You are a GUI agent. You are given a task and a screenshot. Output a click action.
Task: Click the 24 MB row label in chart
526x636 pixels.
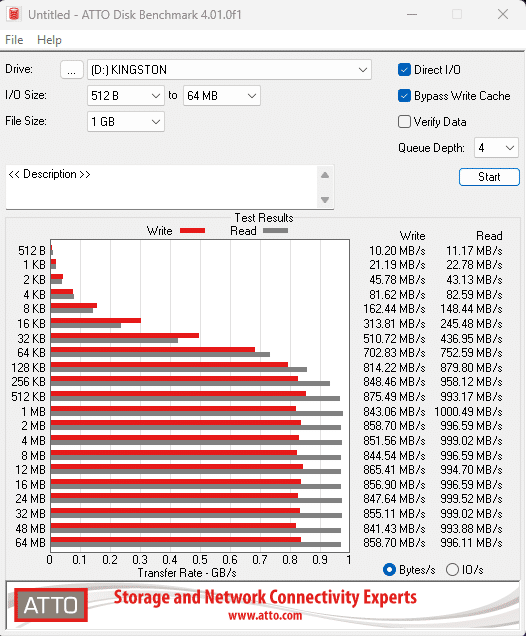[x=30, y=498]
